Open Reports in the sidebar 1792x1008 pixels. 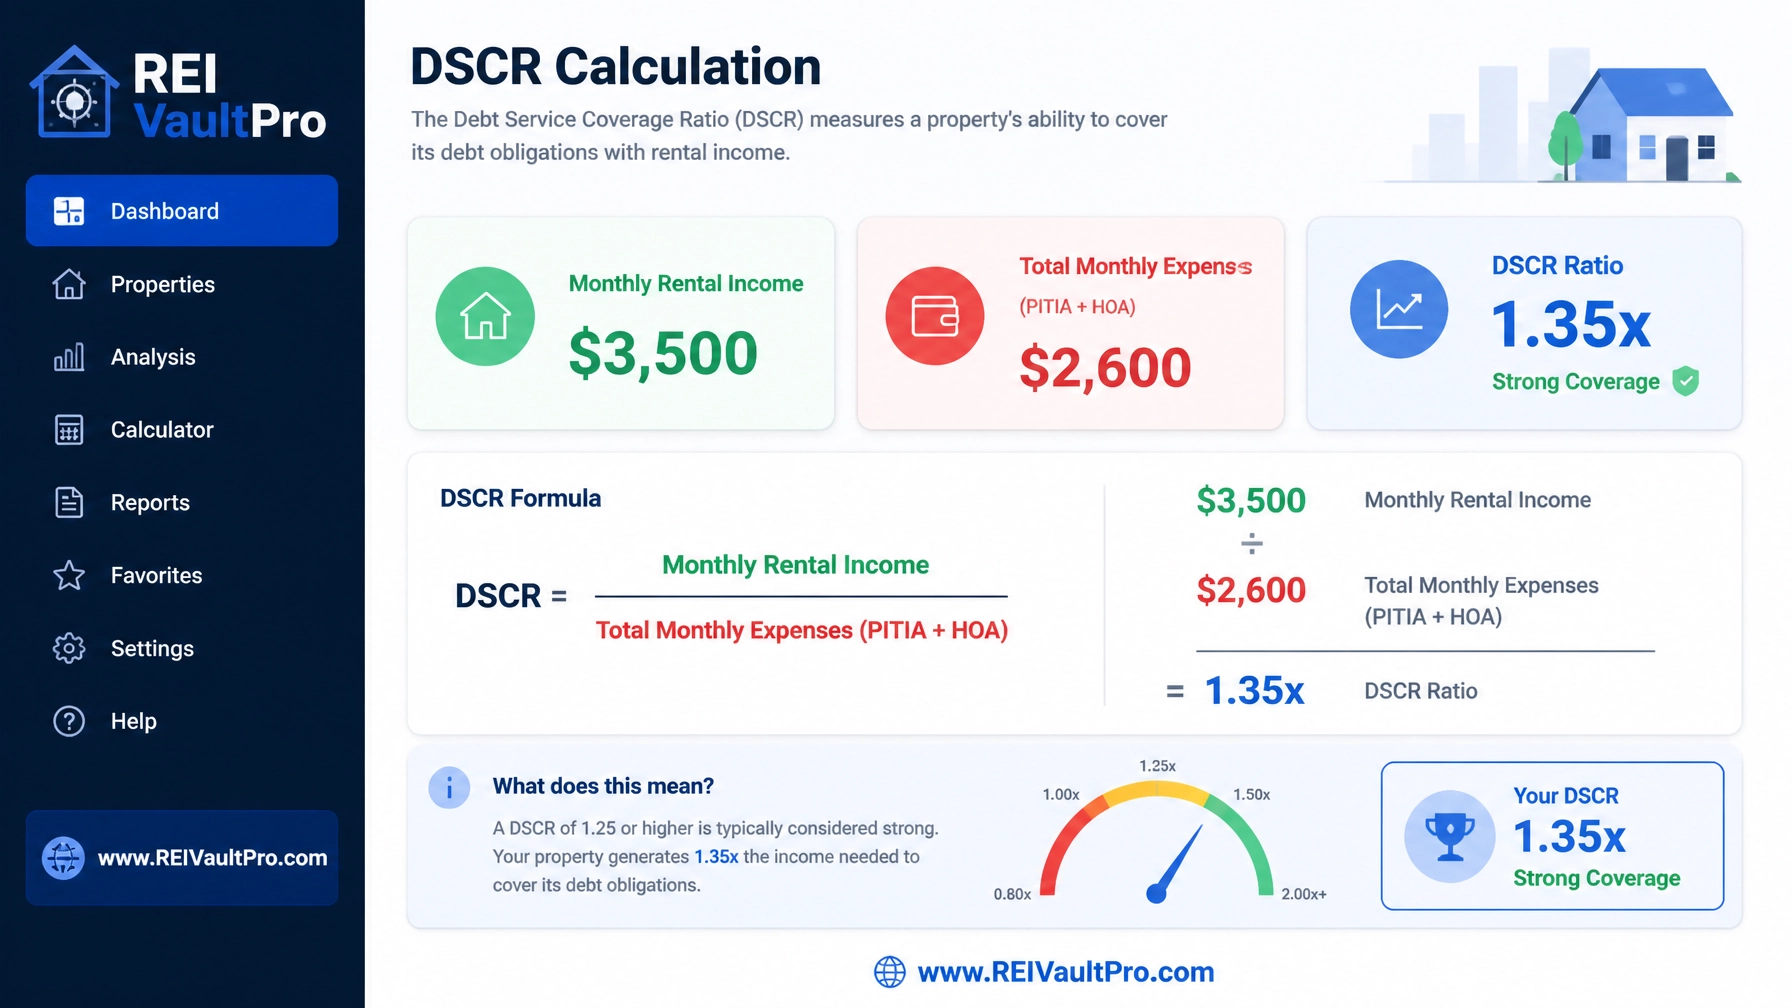pos(182,502)
